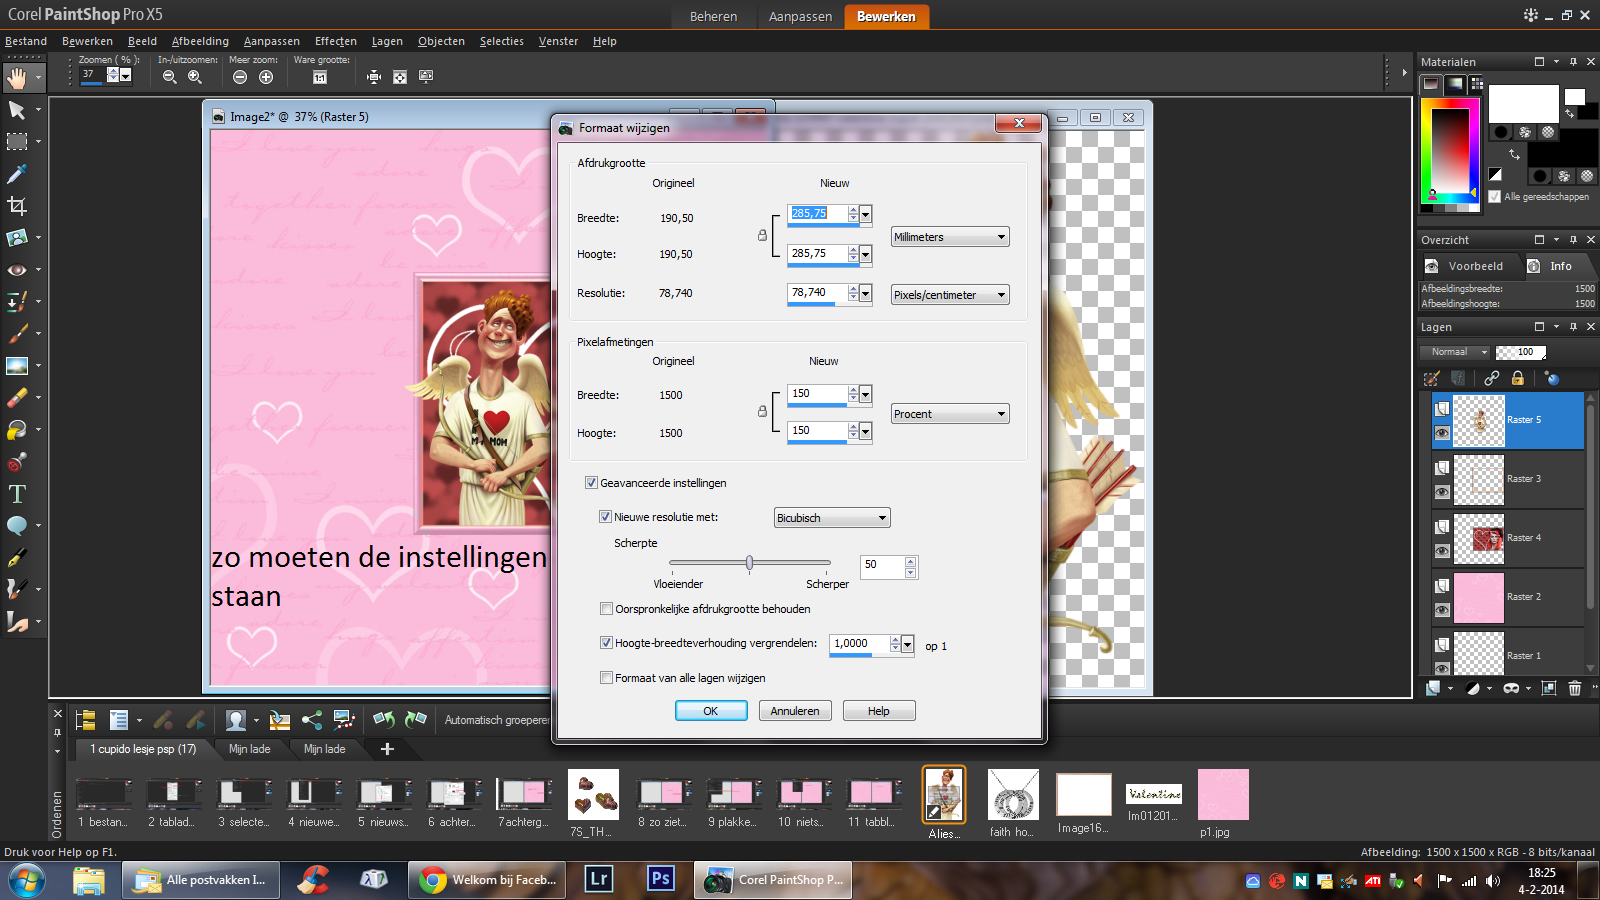Add a new organizer tray with plus
1600x900 pixels.
pyautogui.click(x=387, y=749)
